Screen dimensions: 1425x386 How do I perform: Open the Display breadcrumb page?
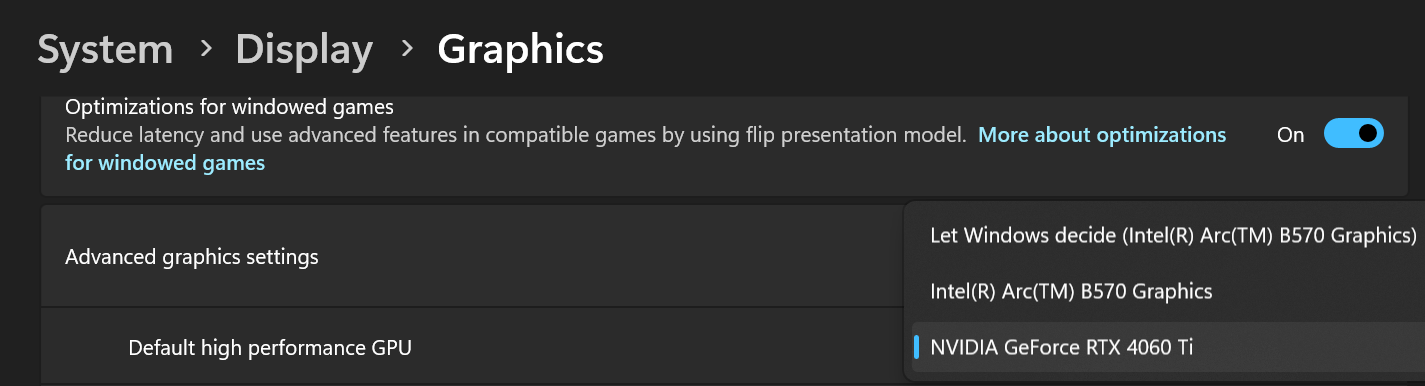(304, 49)
